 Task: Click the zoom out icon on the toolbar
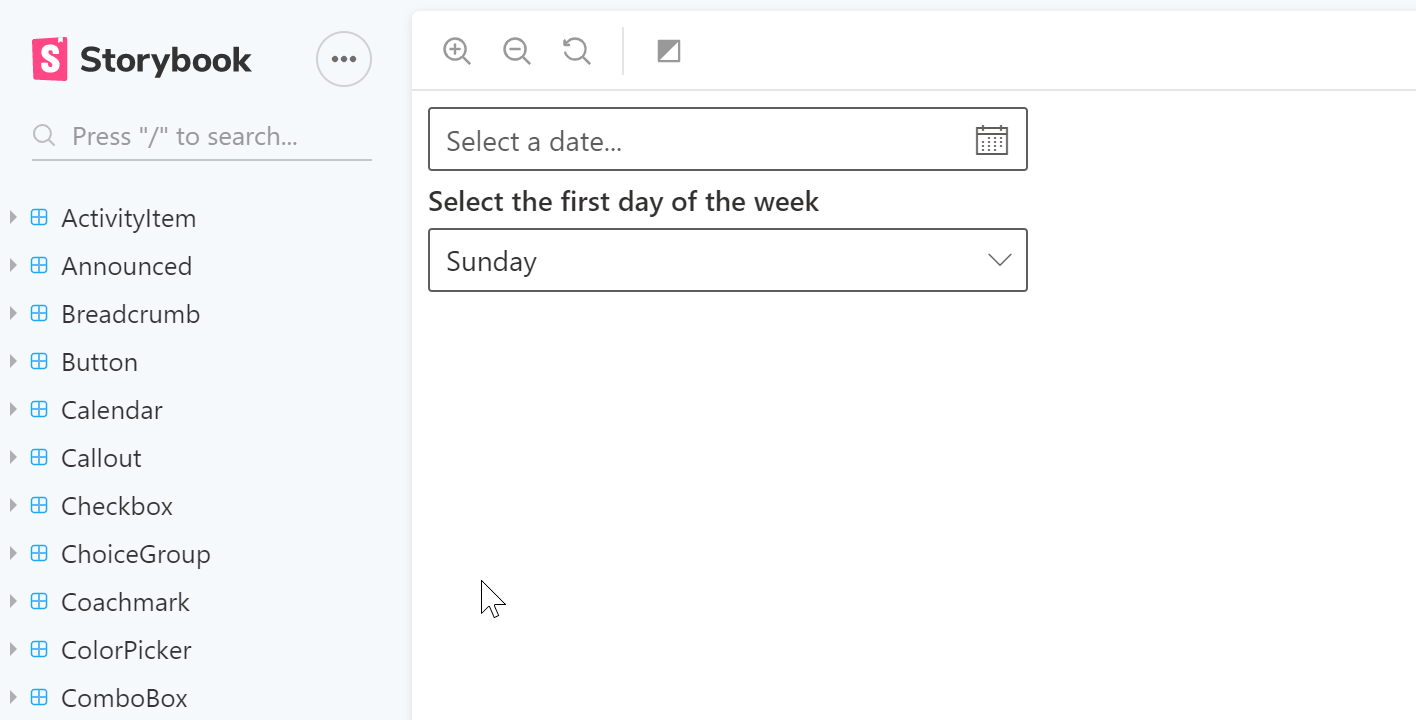[516, 50]
